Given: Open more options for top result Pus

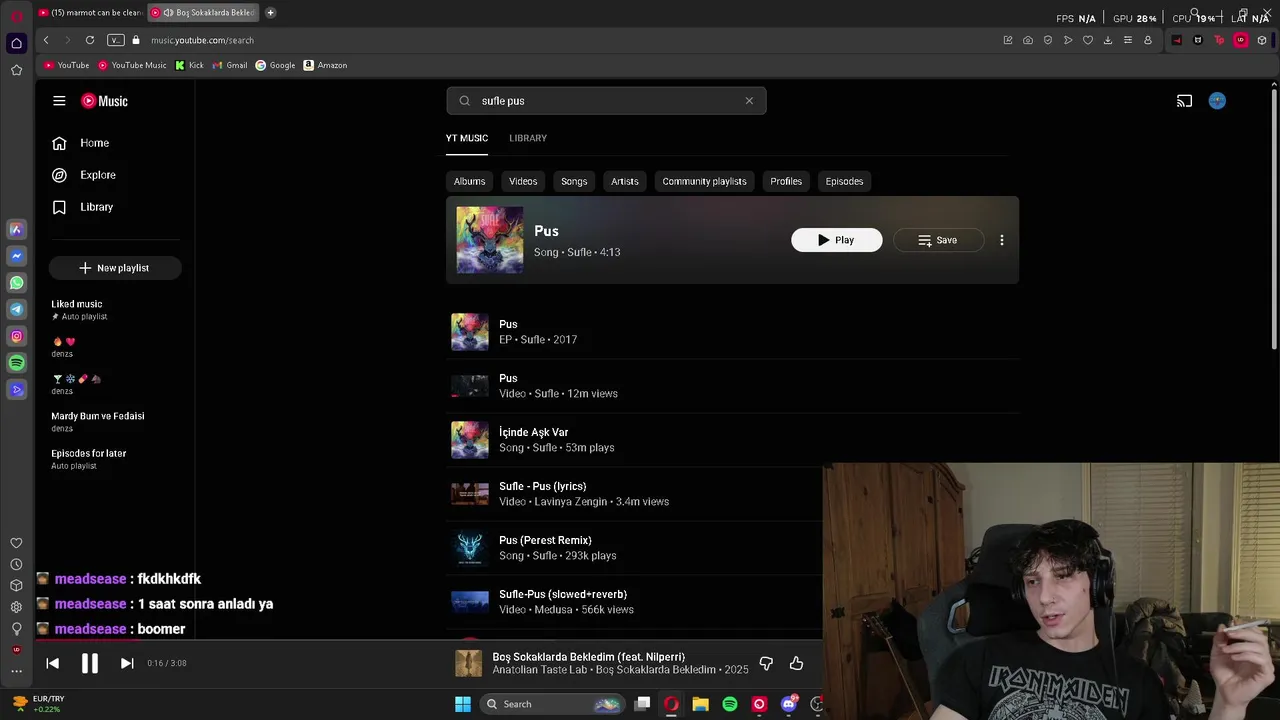Looking at the screenshot, I should tap(1002, 240).
